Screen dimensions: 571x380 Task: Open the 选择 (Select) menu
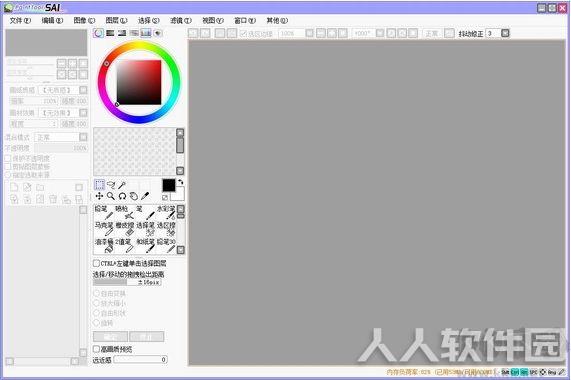click(x=149, y=20)
